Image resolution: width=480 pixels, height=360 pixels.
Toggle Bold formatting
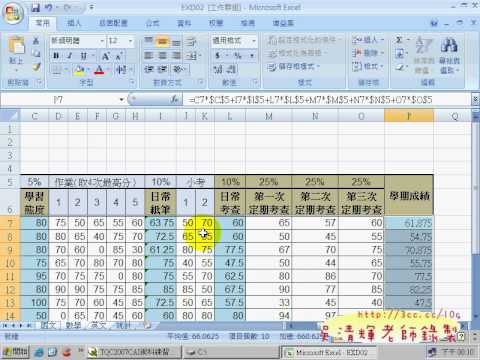[56, 56]
